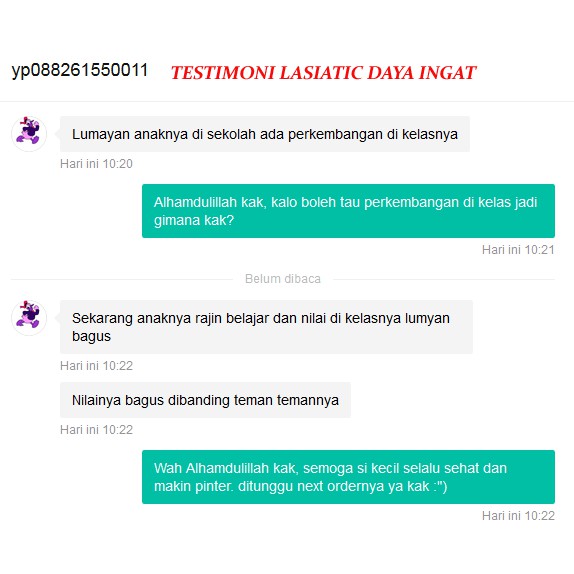Click the avatar next to the 10:22 message
The width and height of the screenshot is (574, 574).
coord(29,318)
